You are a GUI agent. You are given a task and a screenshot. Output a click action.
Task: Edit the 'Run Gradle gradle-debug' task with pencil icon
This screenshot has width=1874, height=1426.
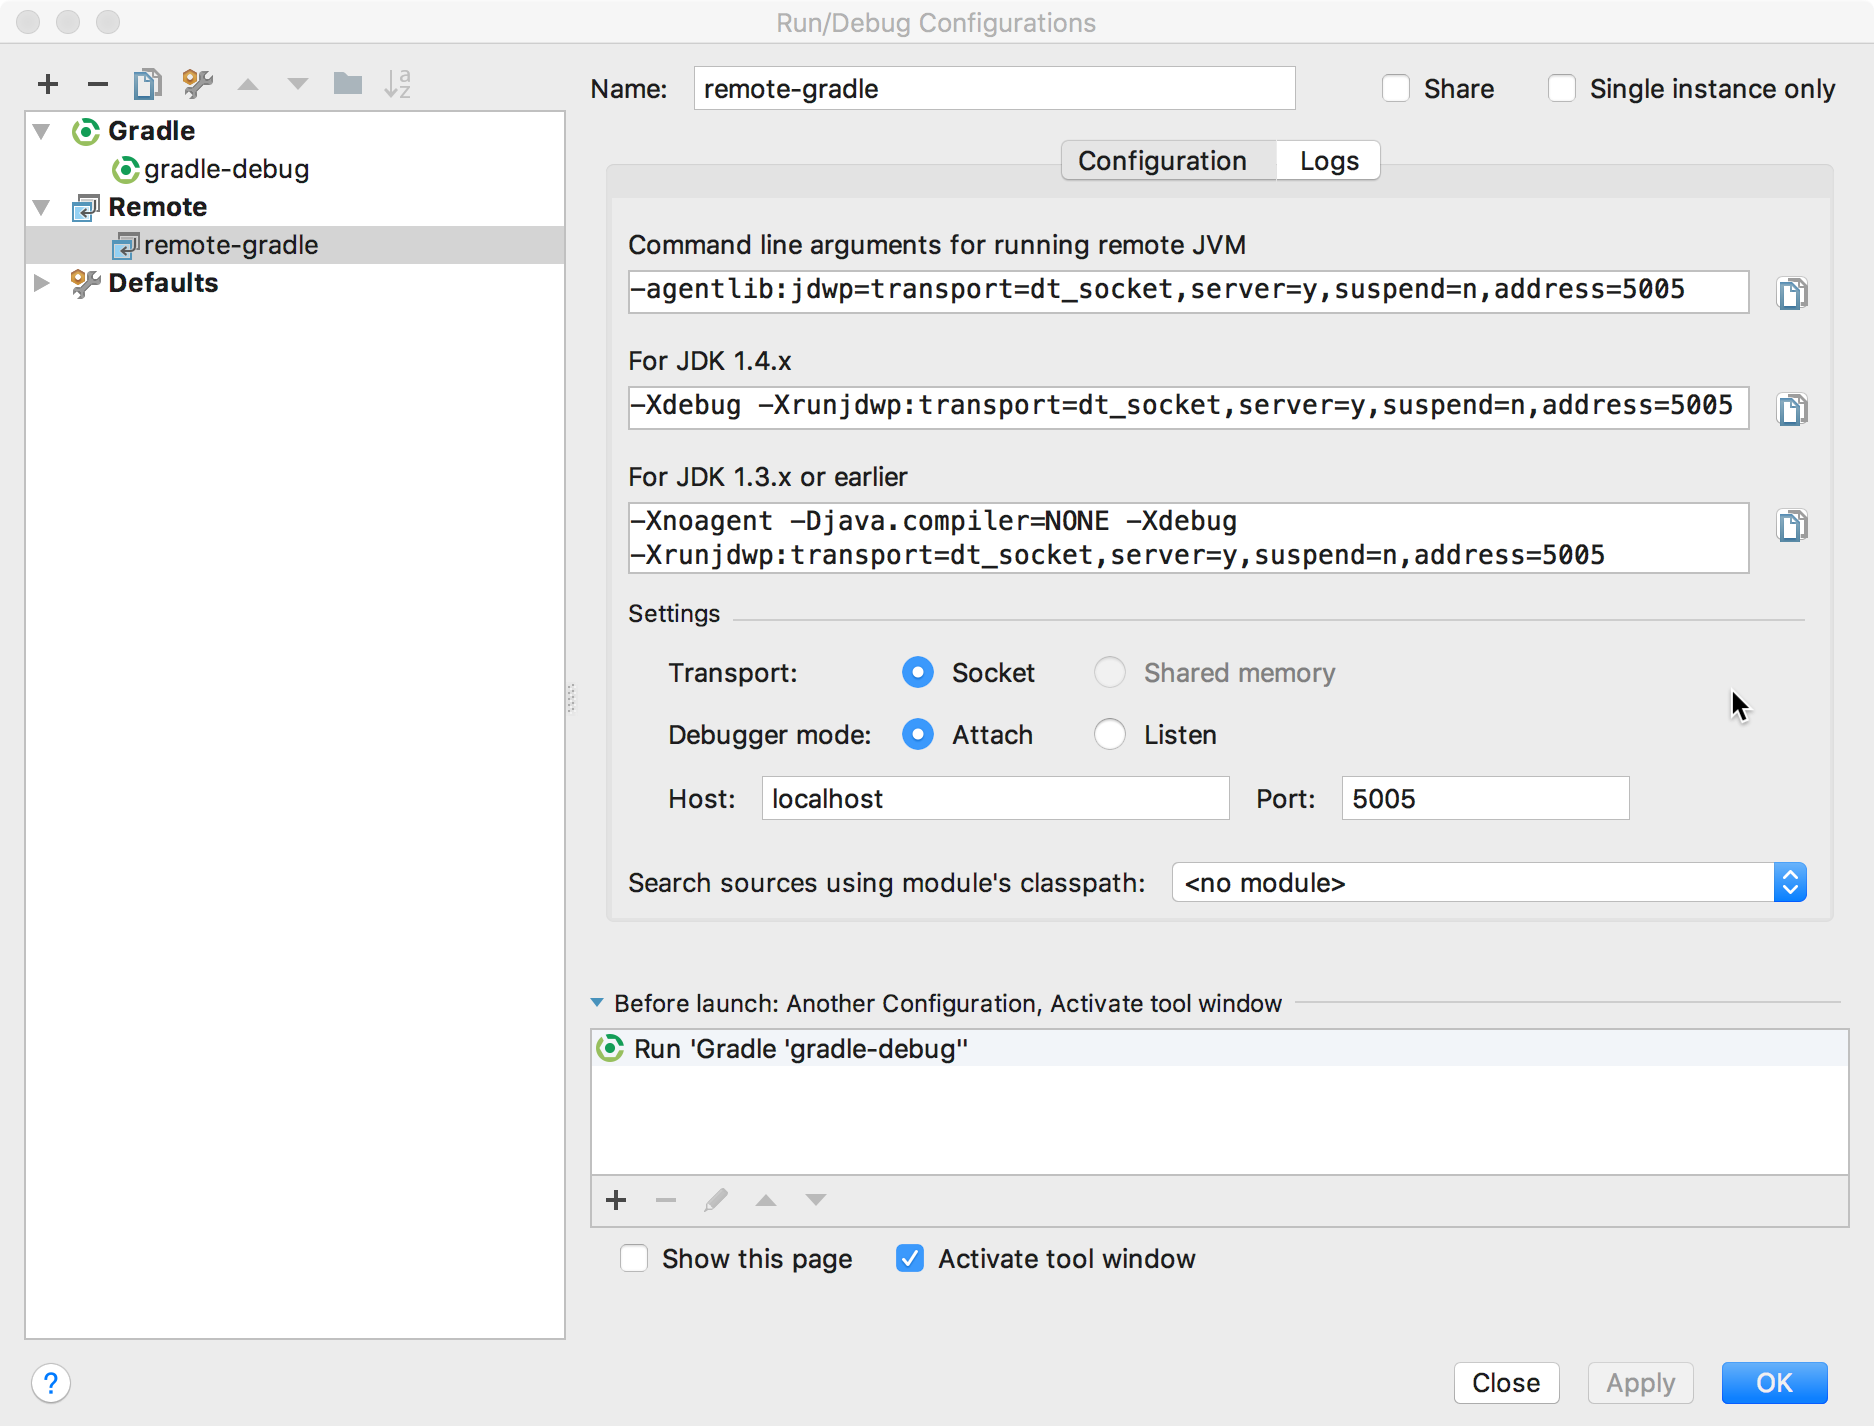(x=716, y=1200)
